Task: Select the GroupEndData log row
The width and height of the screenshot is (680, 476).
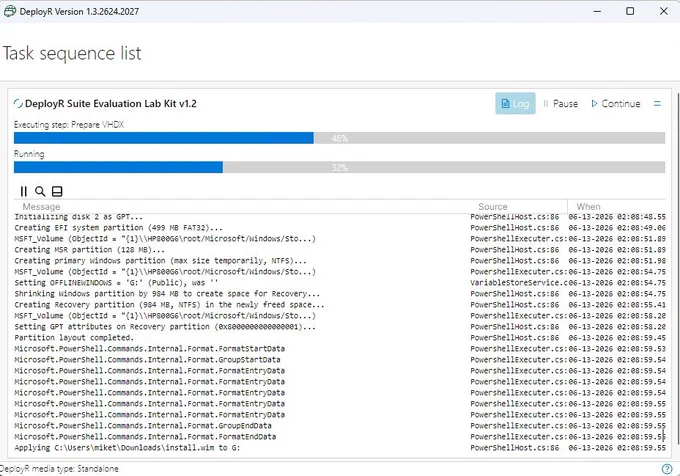Action: [340, 426]
